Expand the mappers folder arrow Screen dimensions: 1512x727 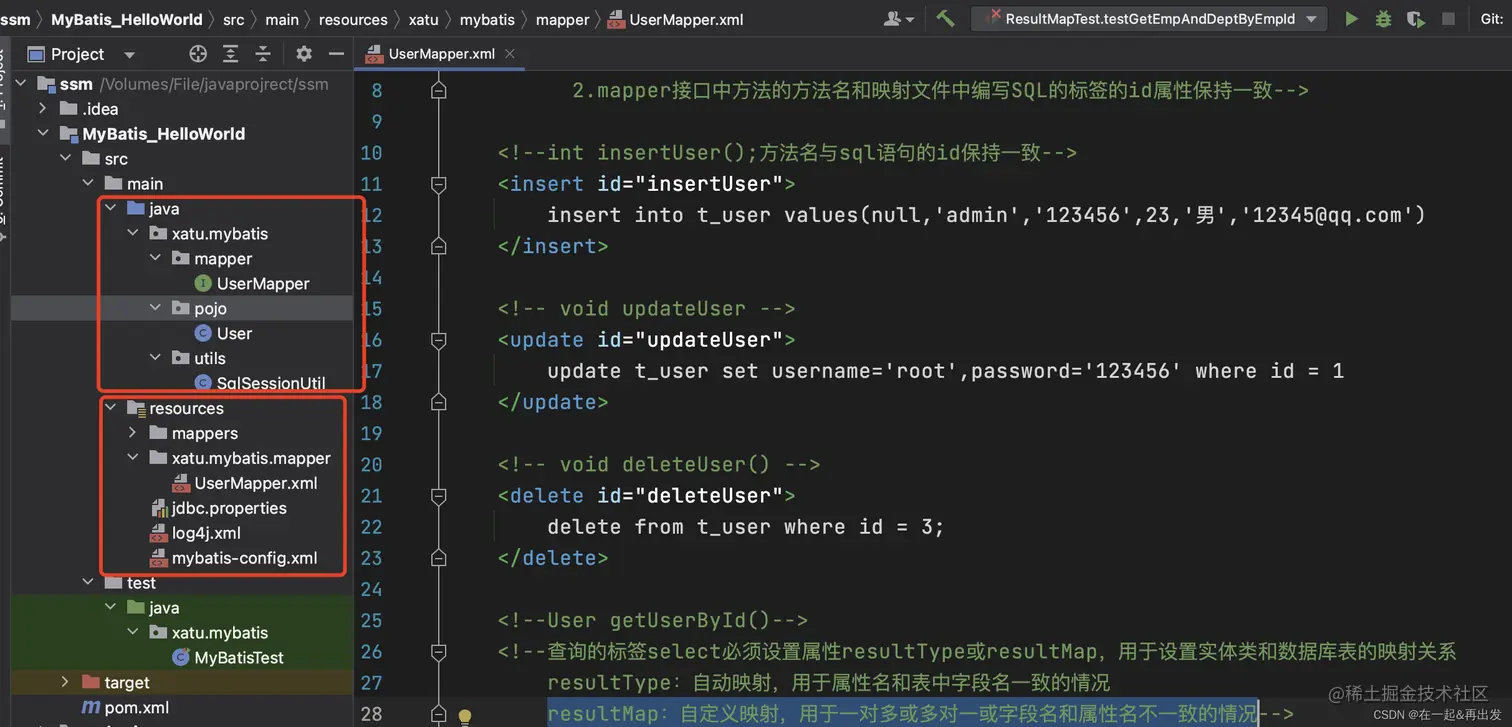[132, 433]
